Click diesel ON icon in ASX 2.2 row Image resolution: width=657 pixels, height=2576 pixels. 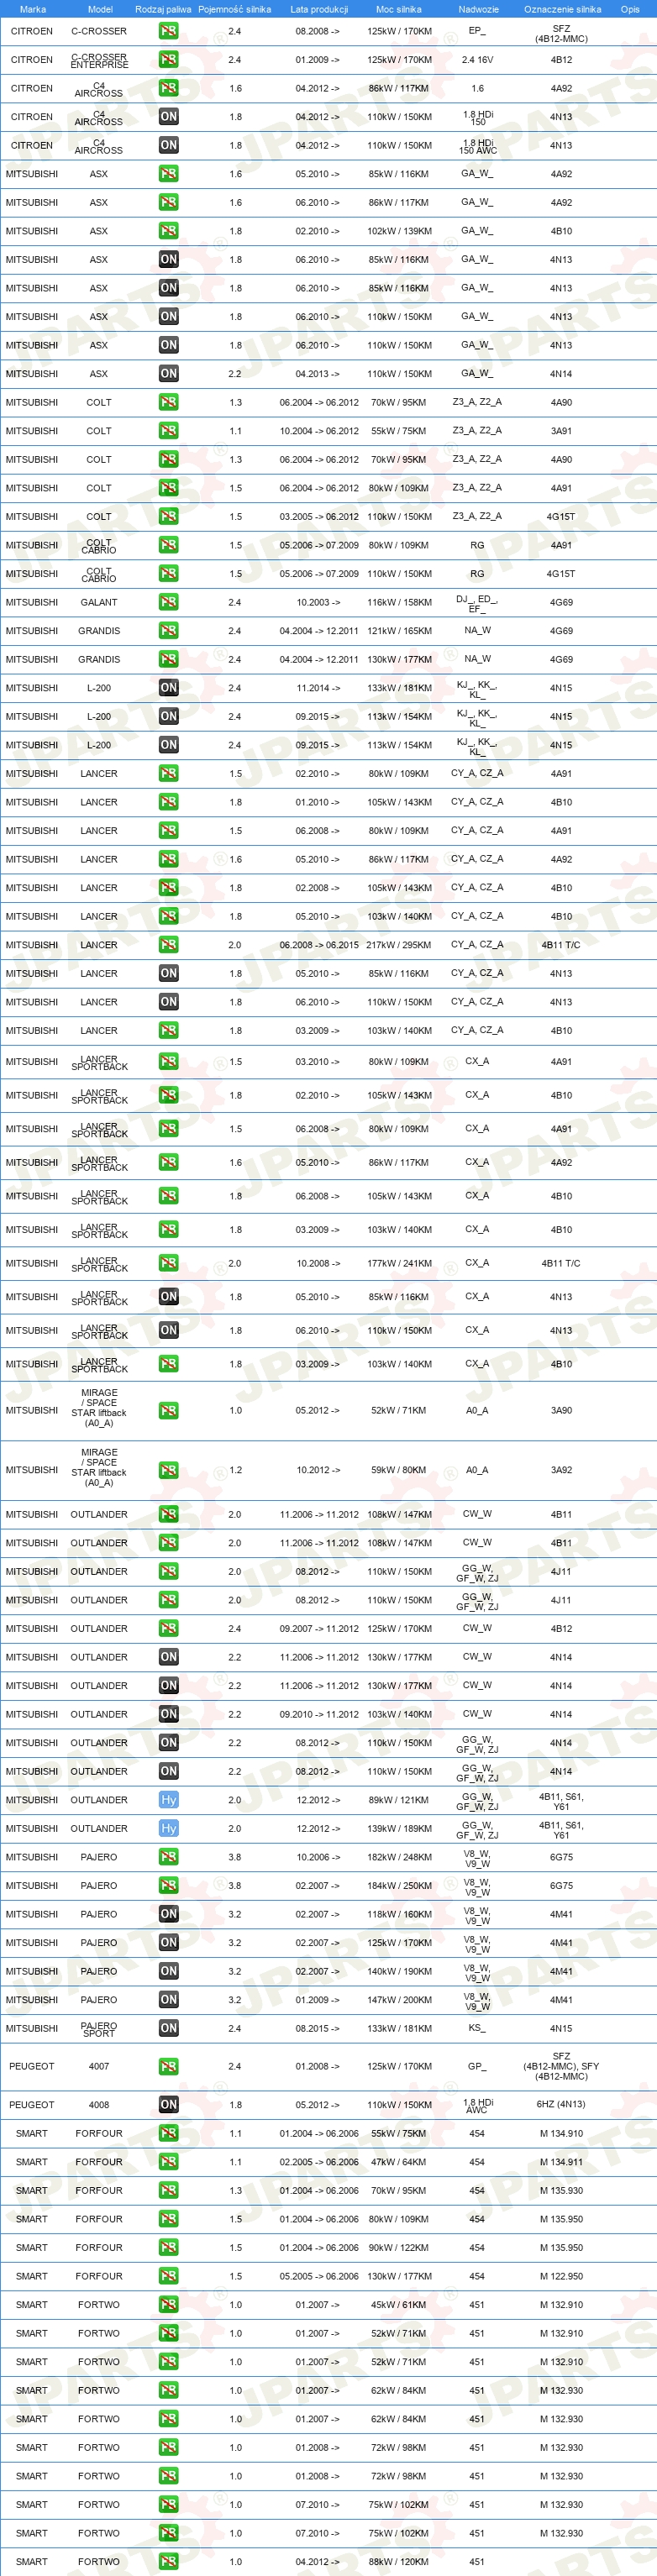(168, 374)
